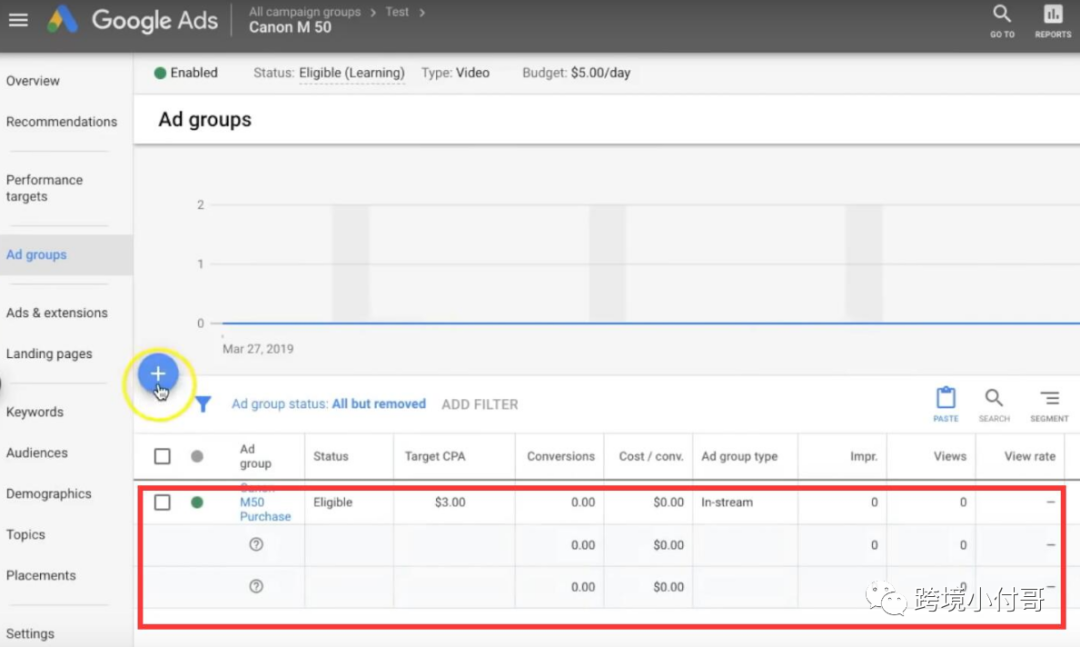
Task: Check the M50 Purchase row checkbox
Action: click(x=163, y=502)
